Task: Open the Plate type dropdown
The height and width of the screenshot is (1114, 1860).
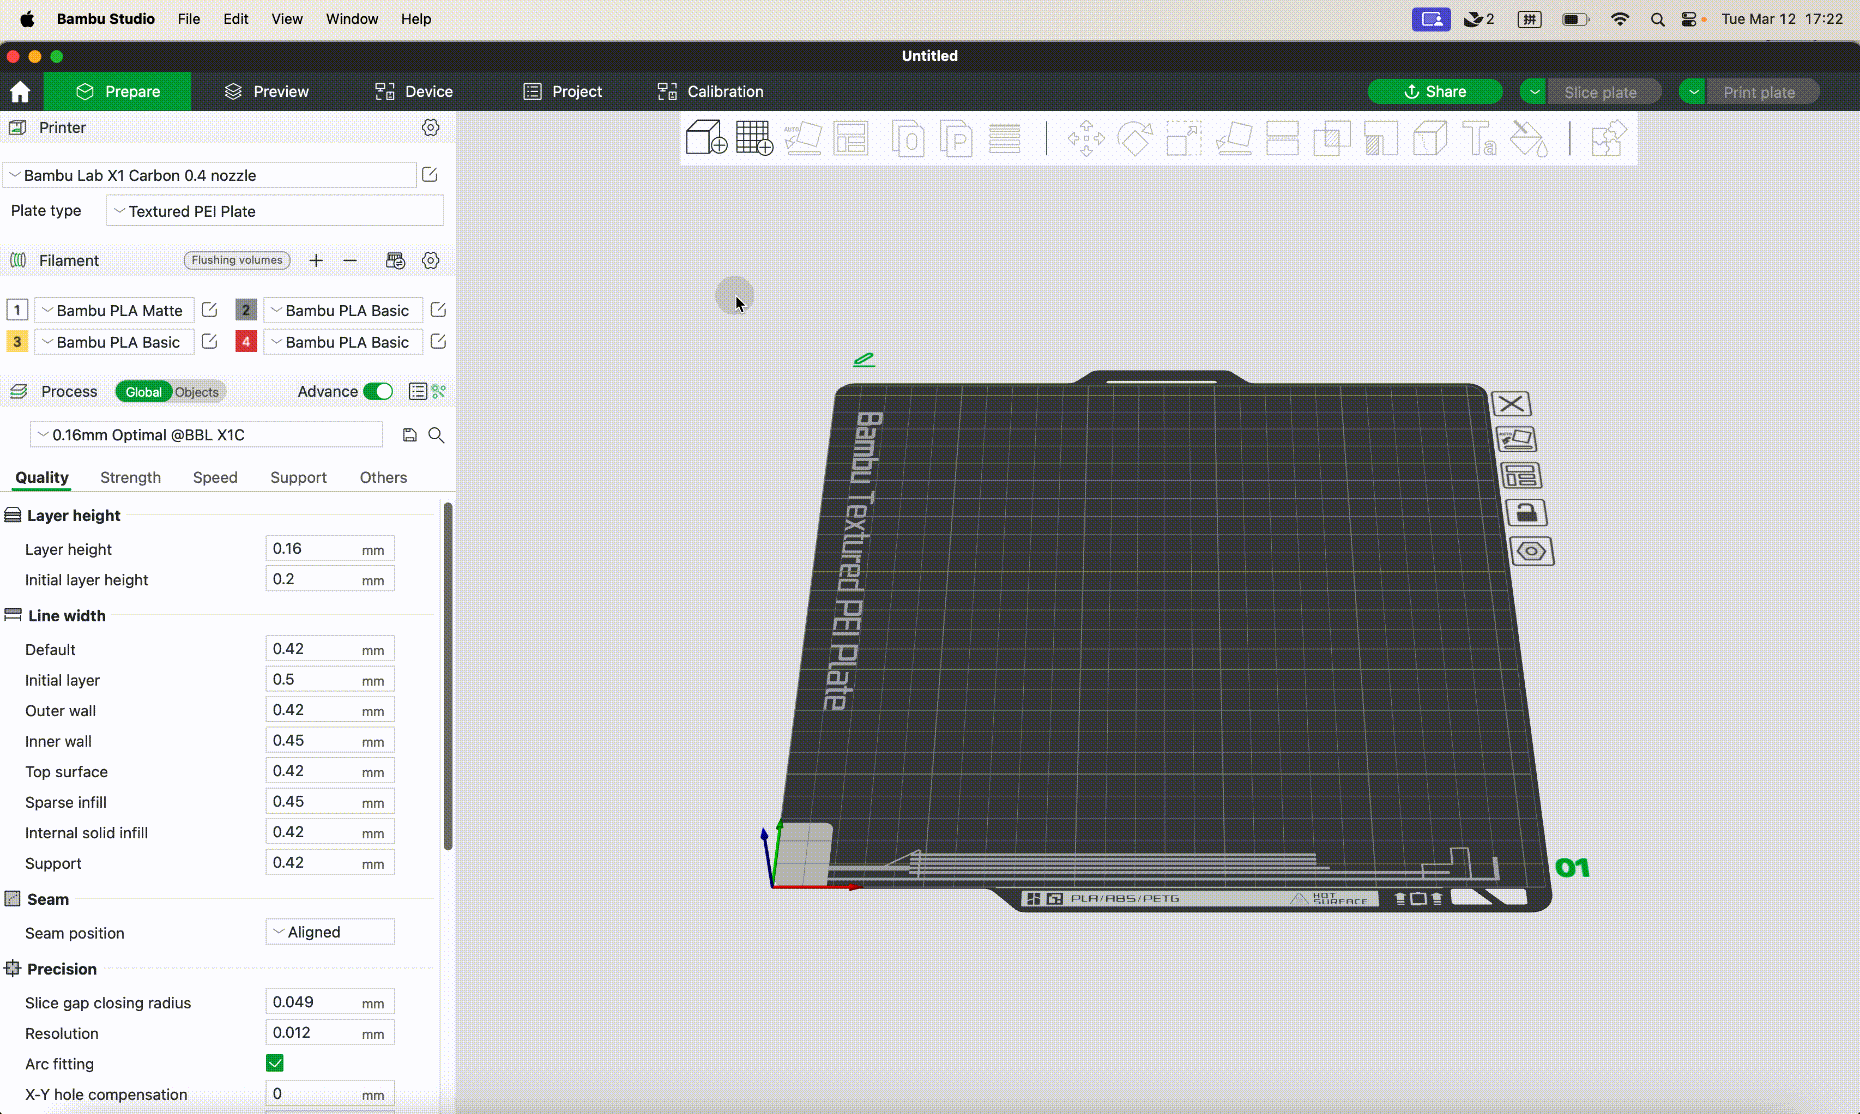Action: click(275, 211)
